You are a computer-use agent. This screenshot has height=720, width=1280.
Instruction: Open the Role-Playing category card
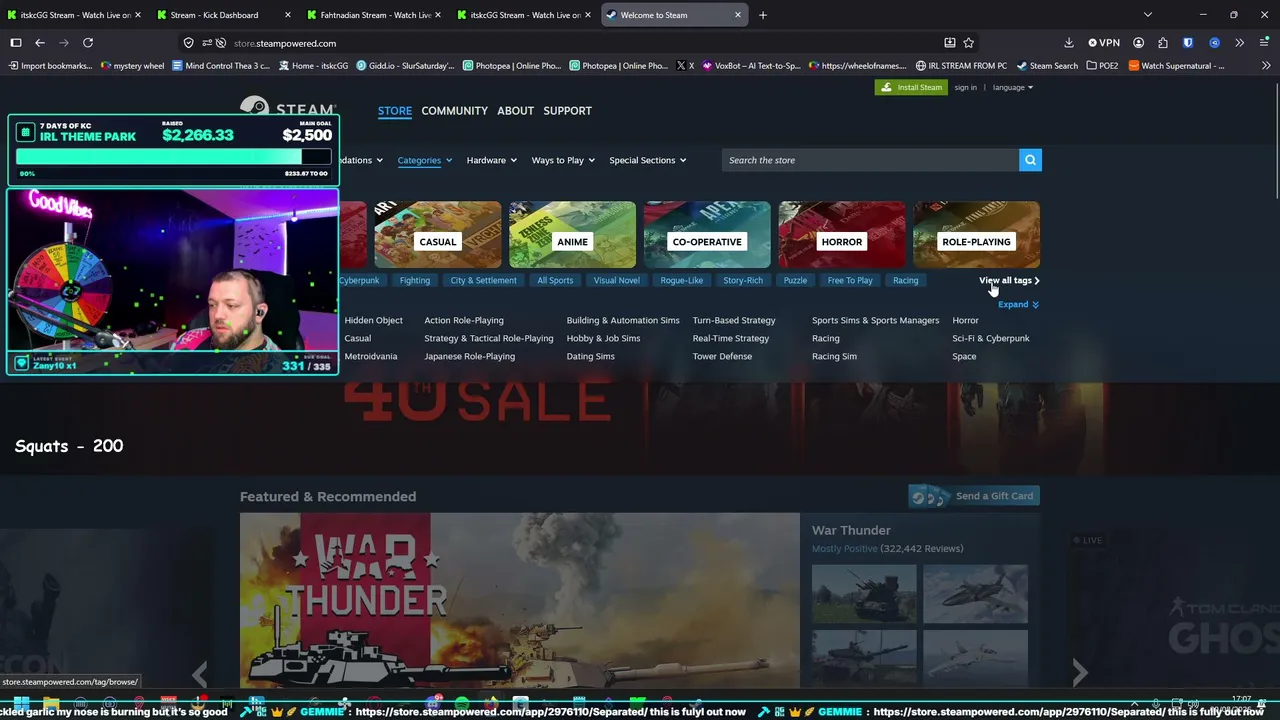click(976, 235)
